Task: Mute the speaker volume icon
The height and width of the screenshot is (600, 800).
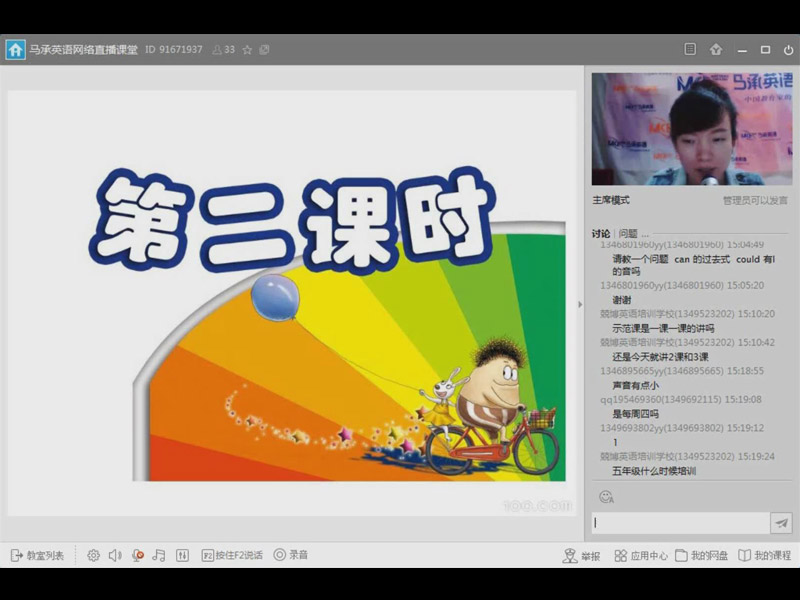Action: click(x=115, y=555)
